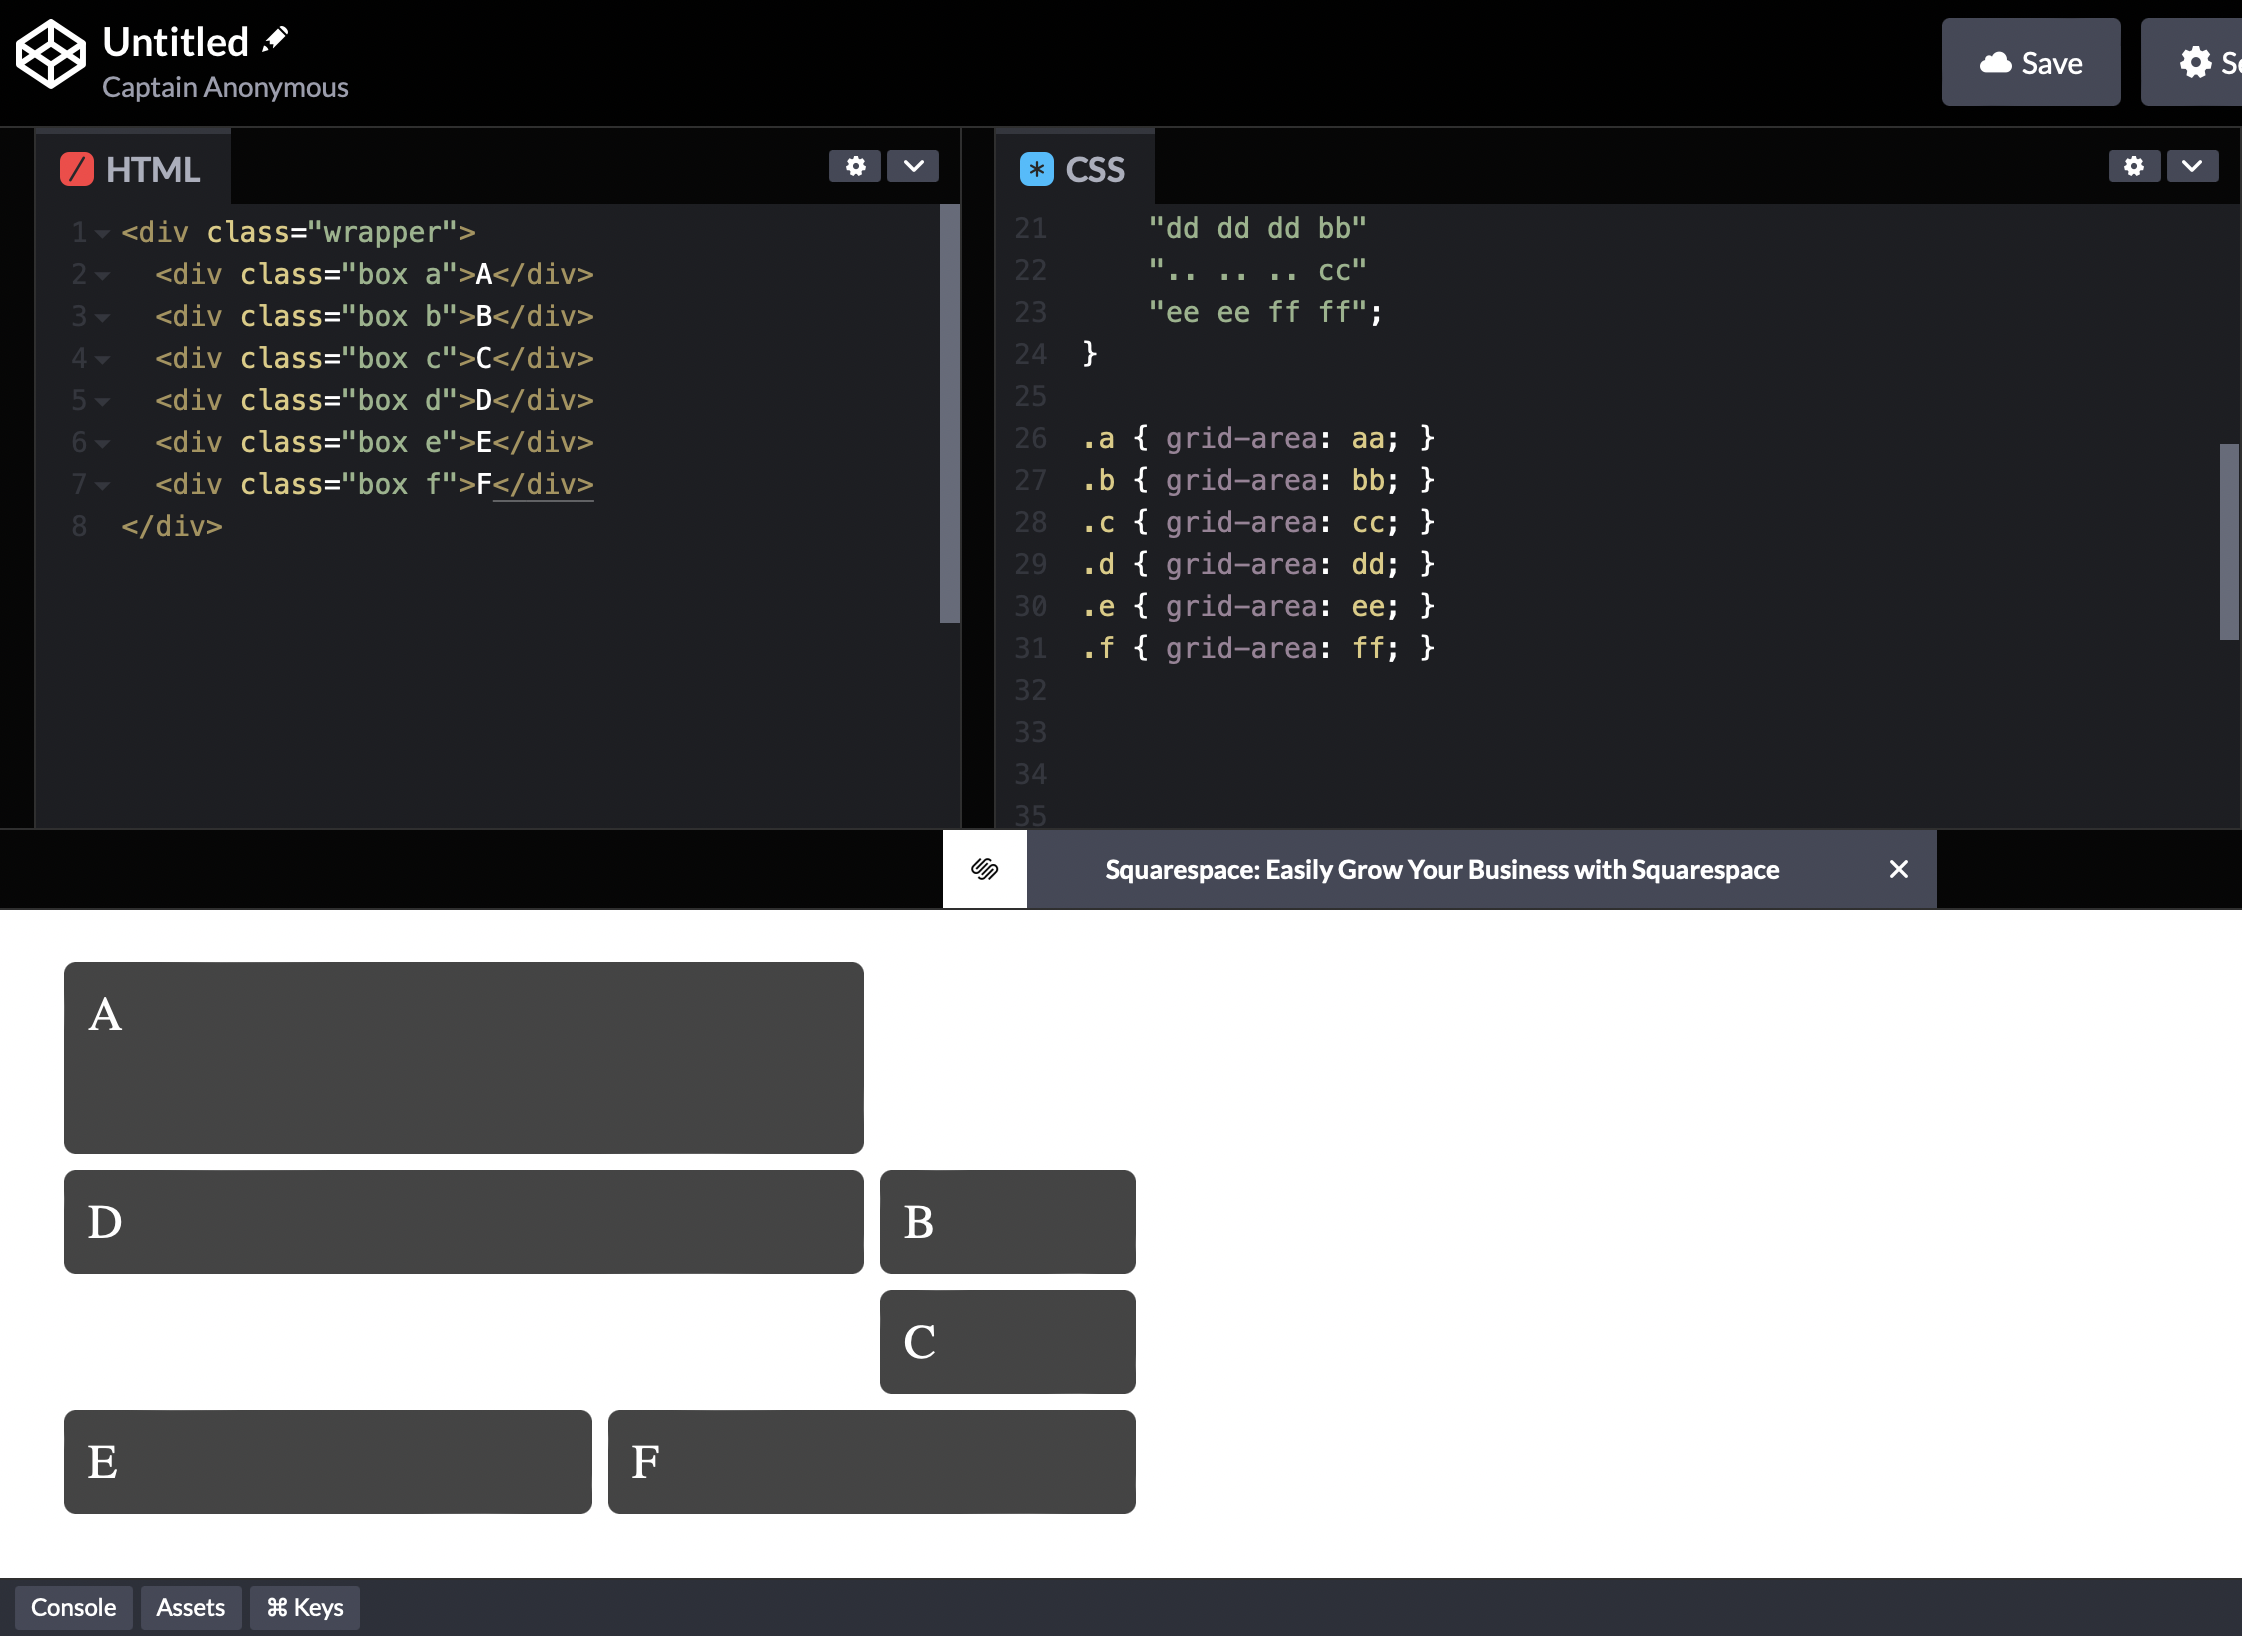Click the CSS editor vertical scrollbar
This screenshot has width=2242, height=1636.
2229,541
